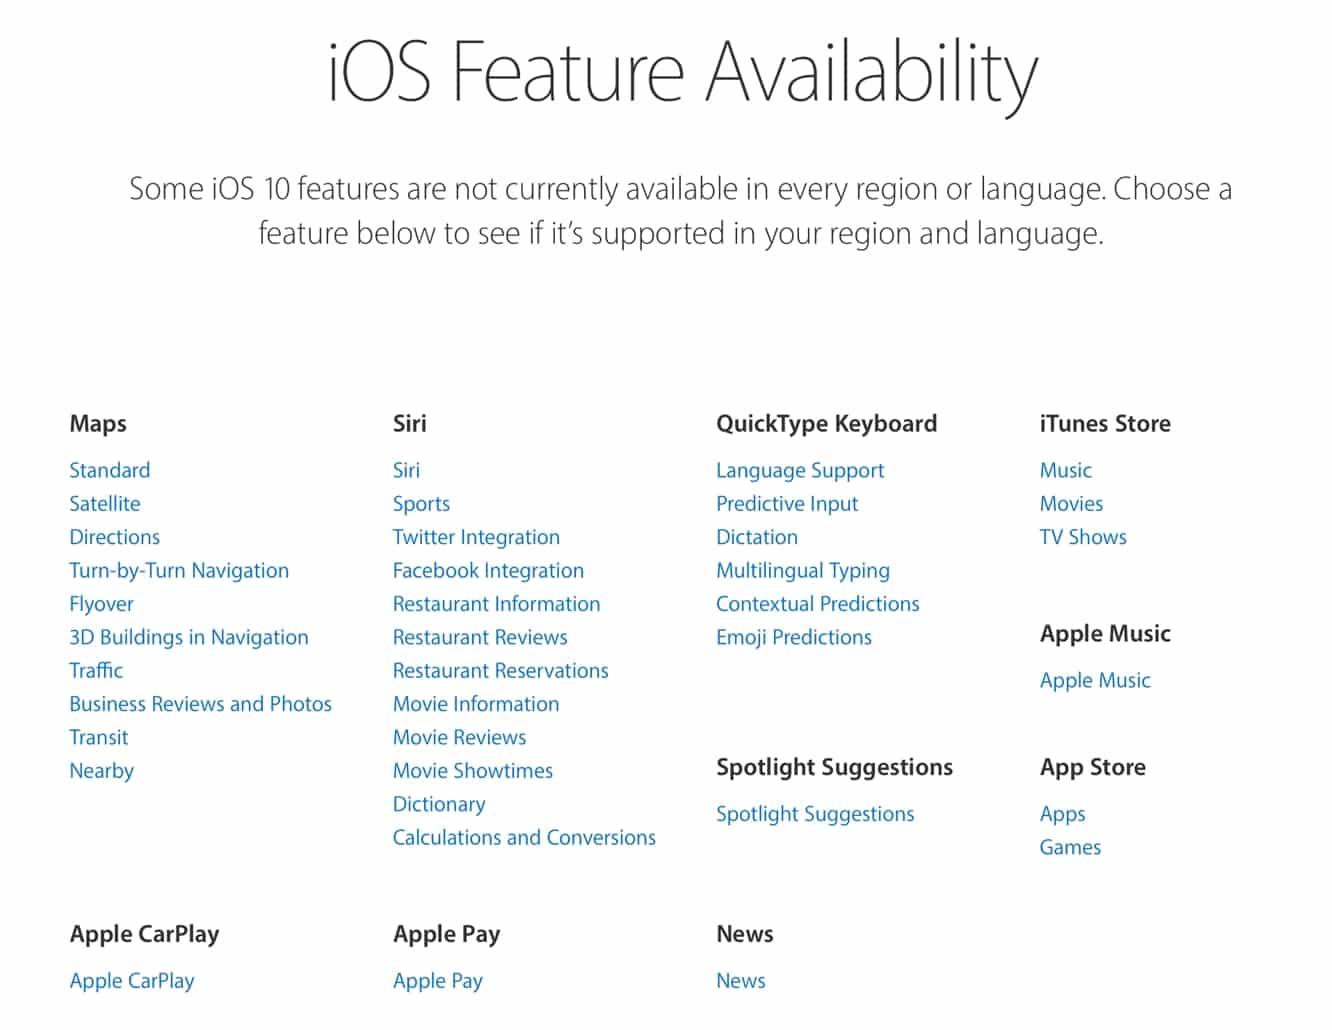The image size is (1332, 1030).
Task: Open the Traffic link
Action: tap(96, 671)
